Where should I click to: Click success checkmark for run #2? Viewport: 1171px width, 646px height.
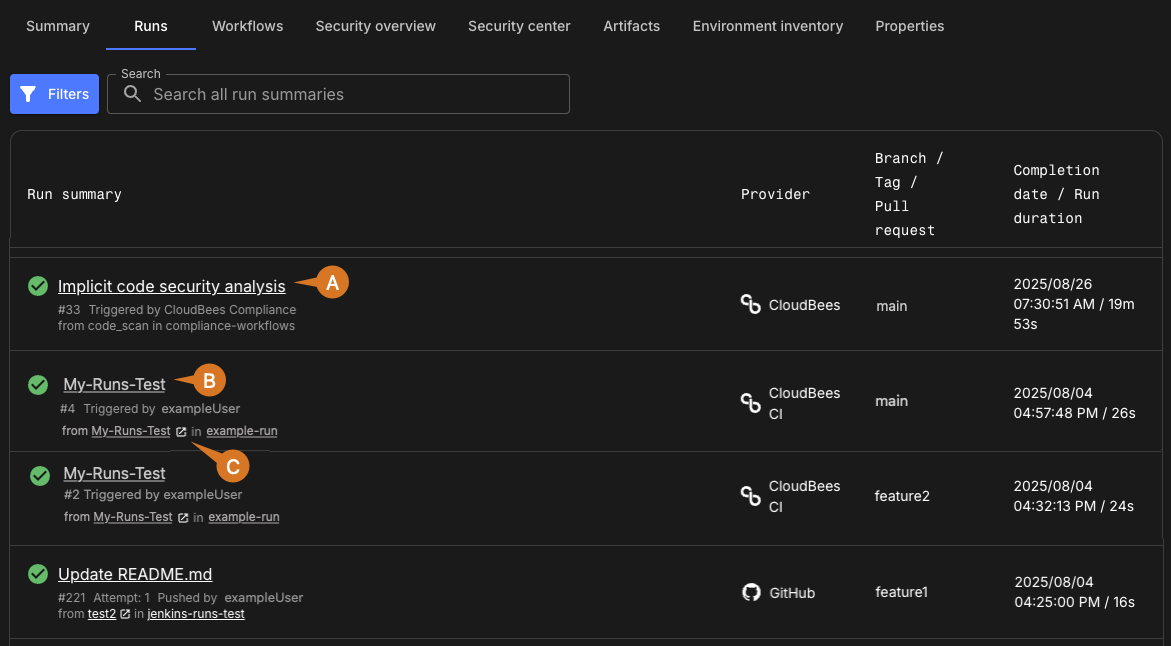[39, 475]
